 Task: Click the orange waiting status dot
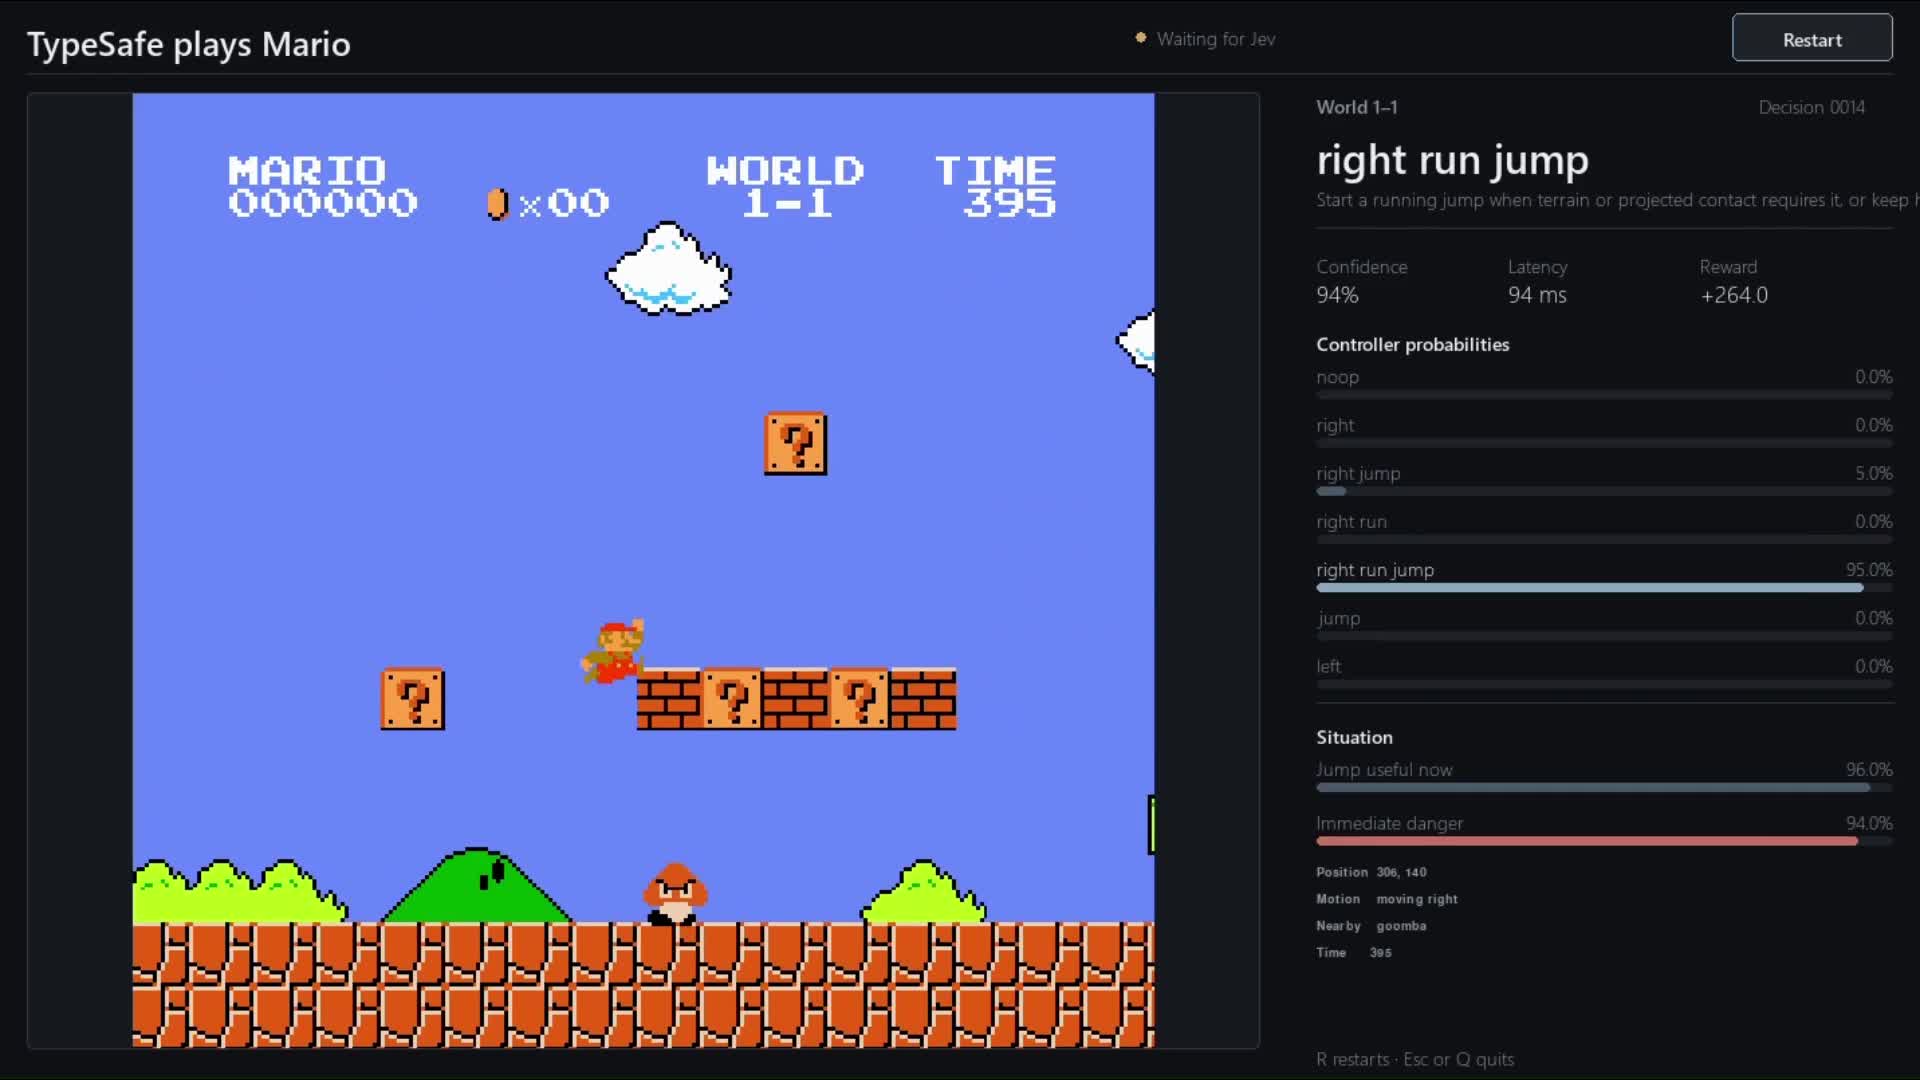(1140, 38)
